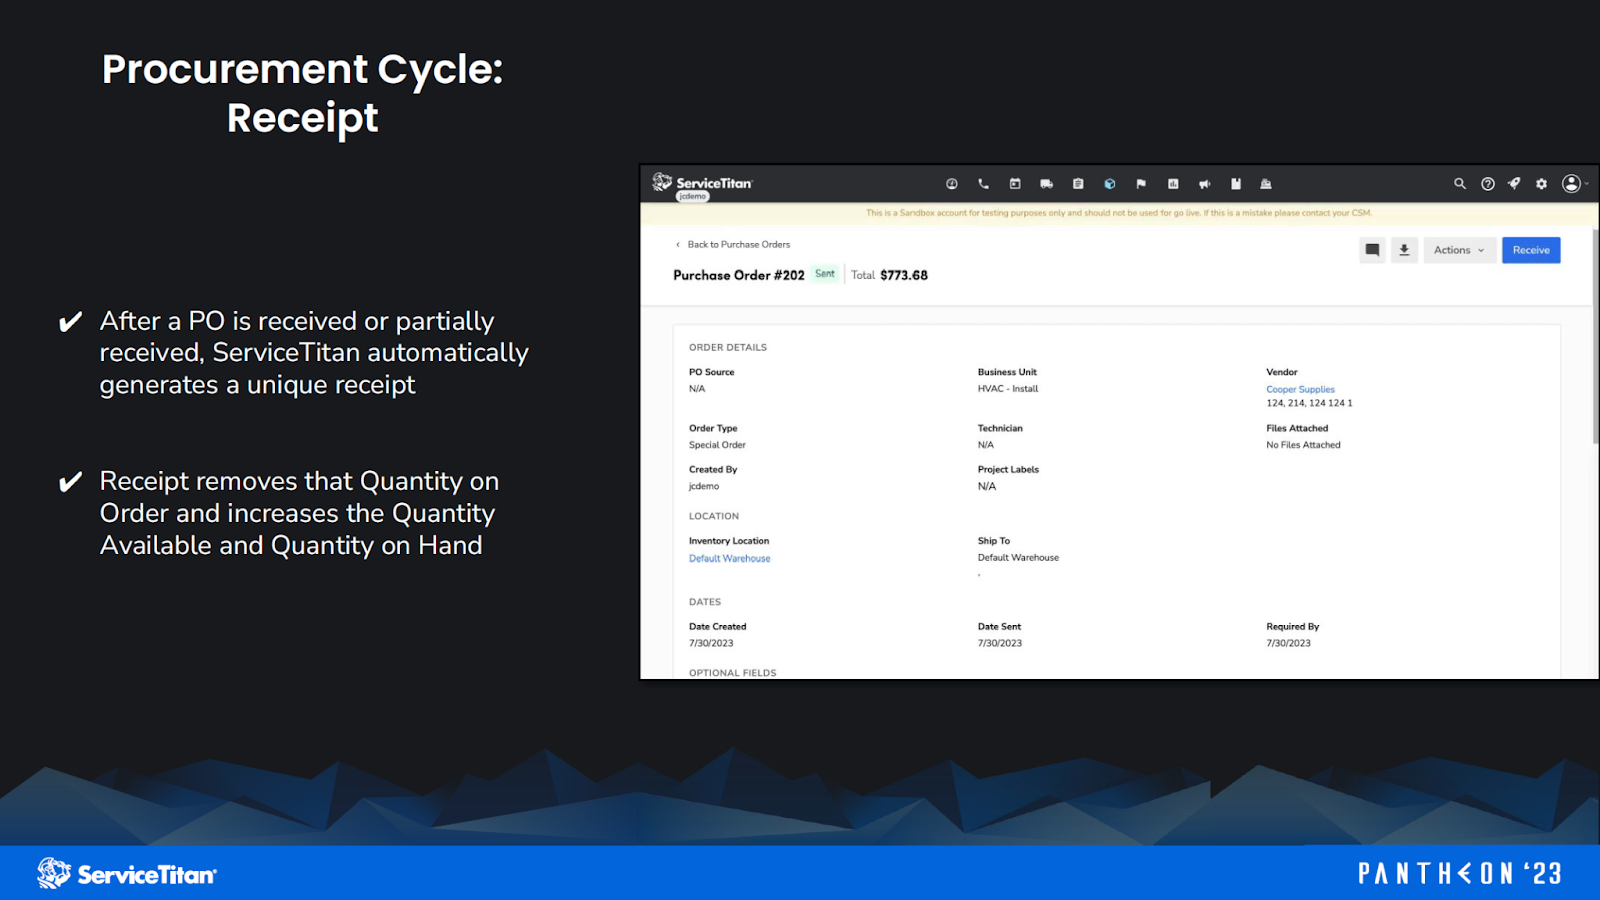The image size is (1600, 900).
Task: Open the flag icon in navbar
Action: click(1141, 184)
